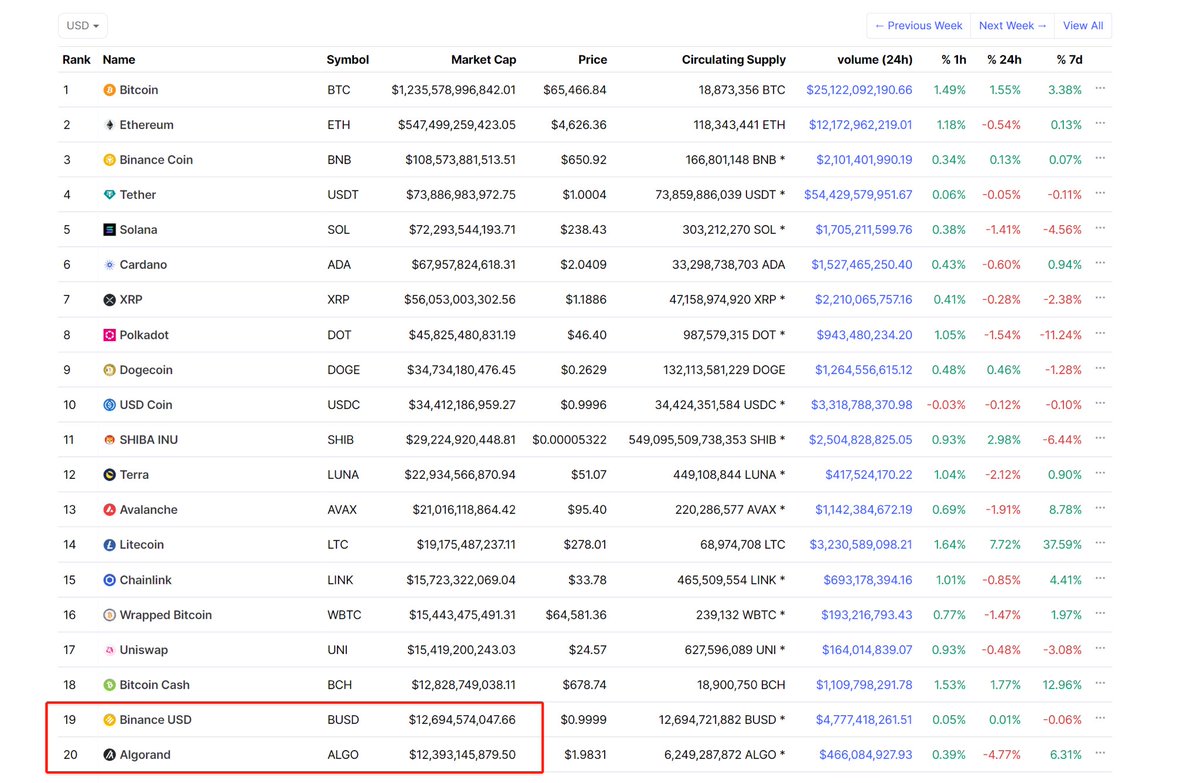Sort table by volume (24h) header
This screenshot has height=783, width=1200.
coord(874,60)
